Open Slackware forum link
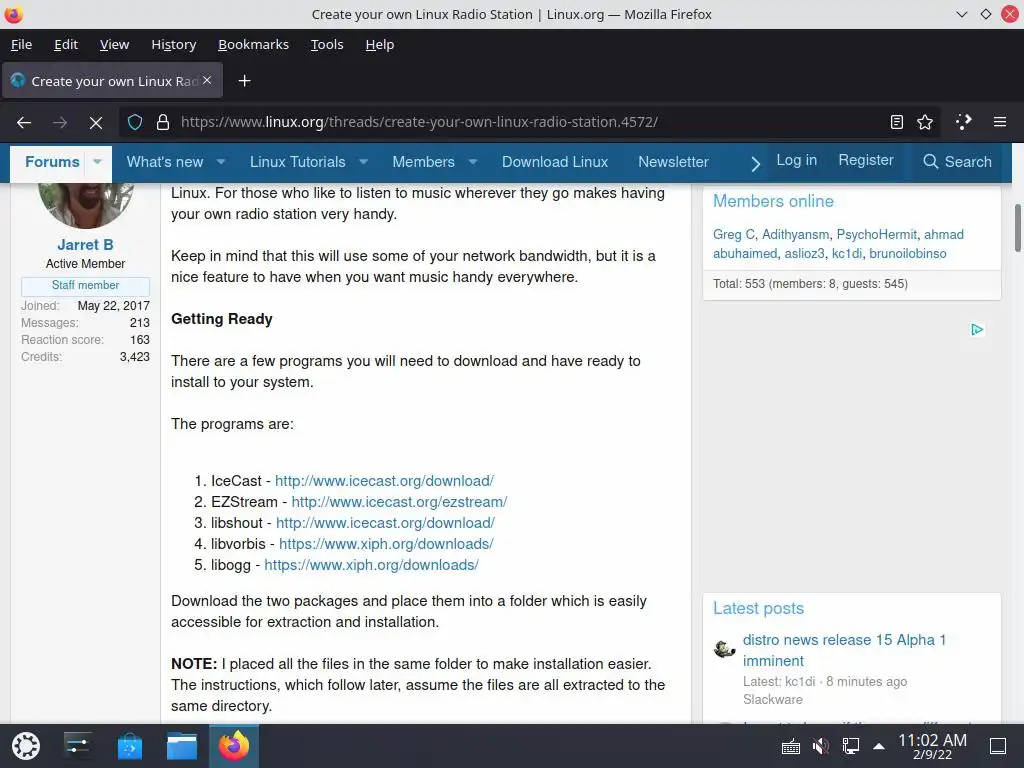 pyautogui.click(x=773, y=699)
